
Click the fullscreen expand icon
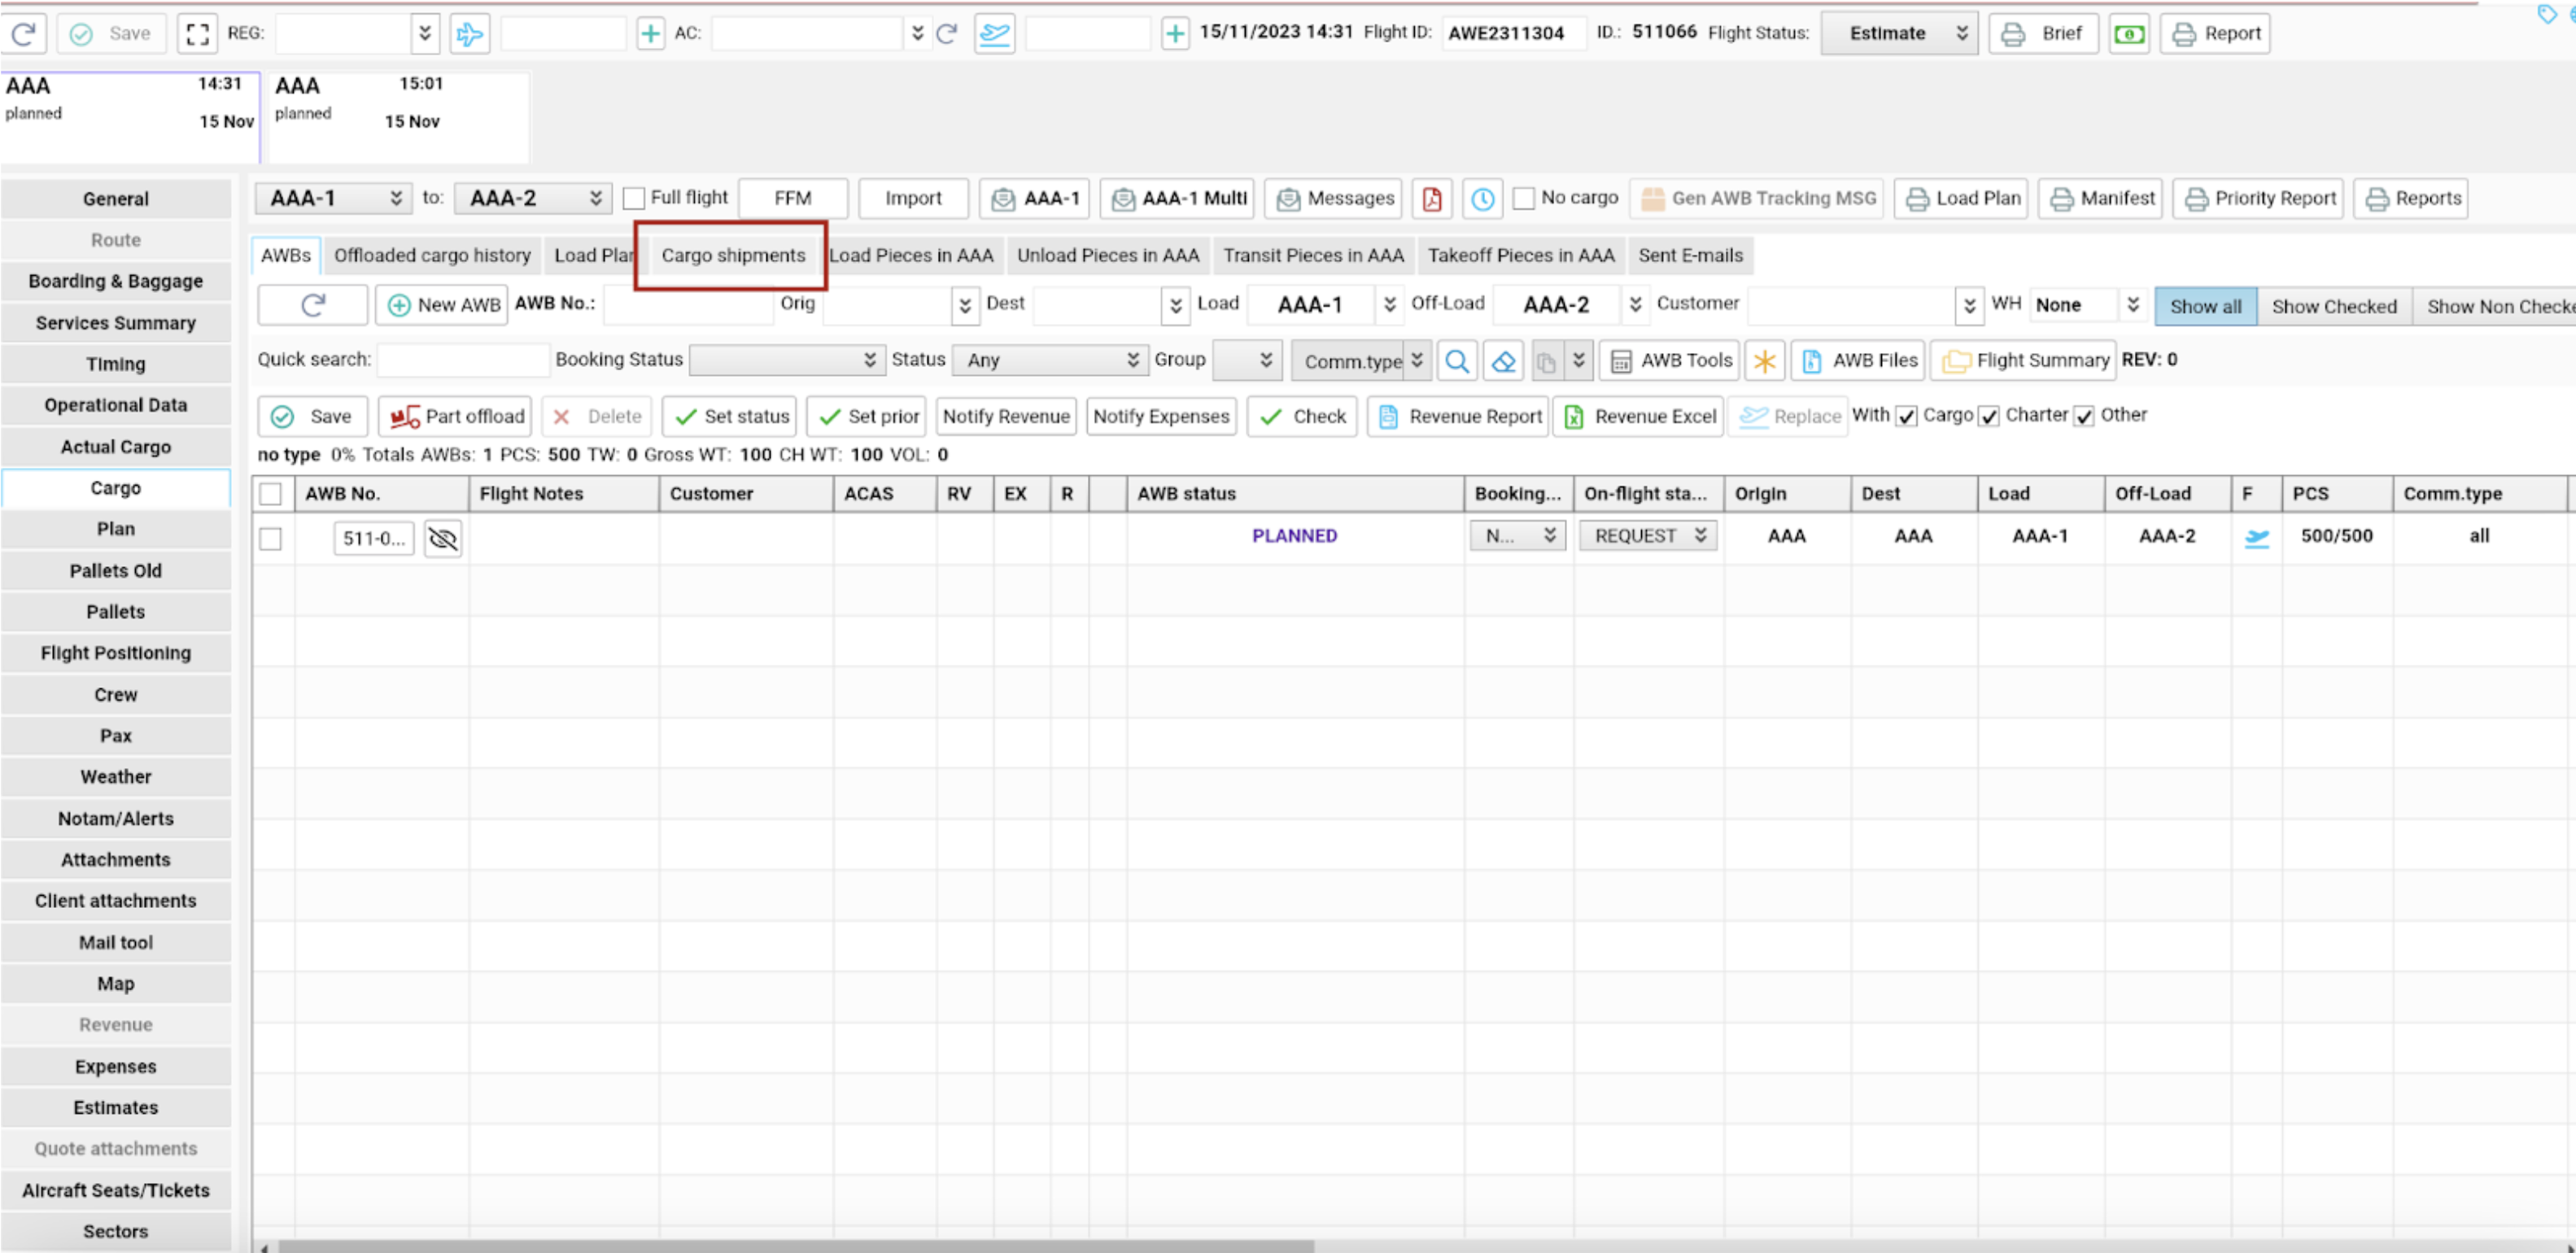197,33
